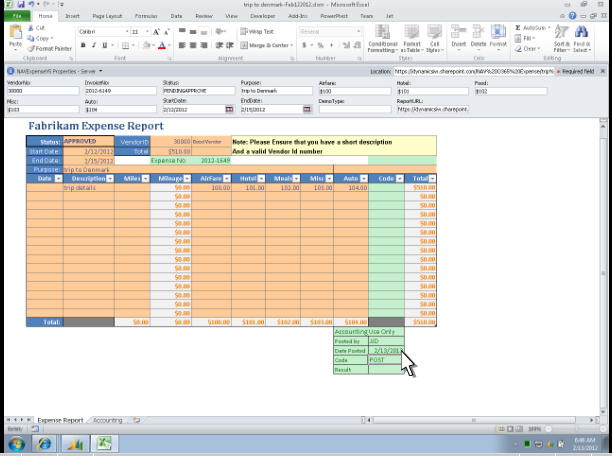The width and height of the screenshot is (612, 456).
Task: Apply Accounting dollar number format
Action: pyautogui.click(x=304, y=45)
